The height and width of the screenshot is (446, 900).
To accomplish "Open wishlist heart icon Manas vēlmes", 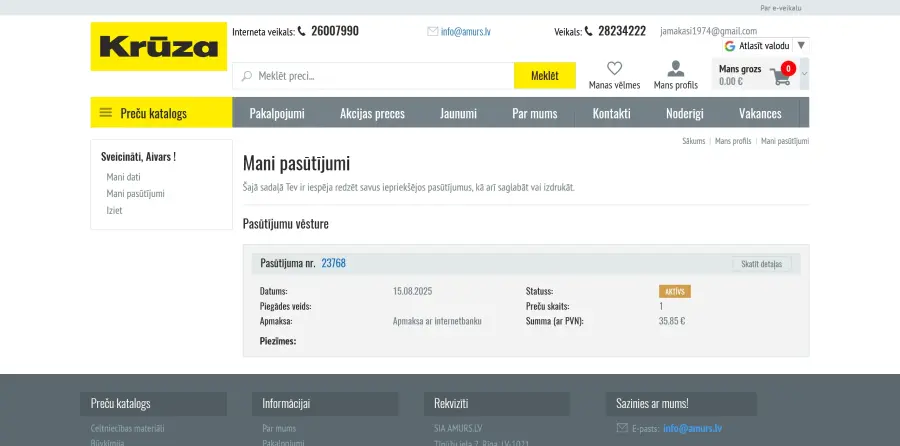I will [x=614, y=69].
